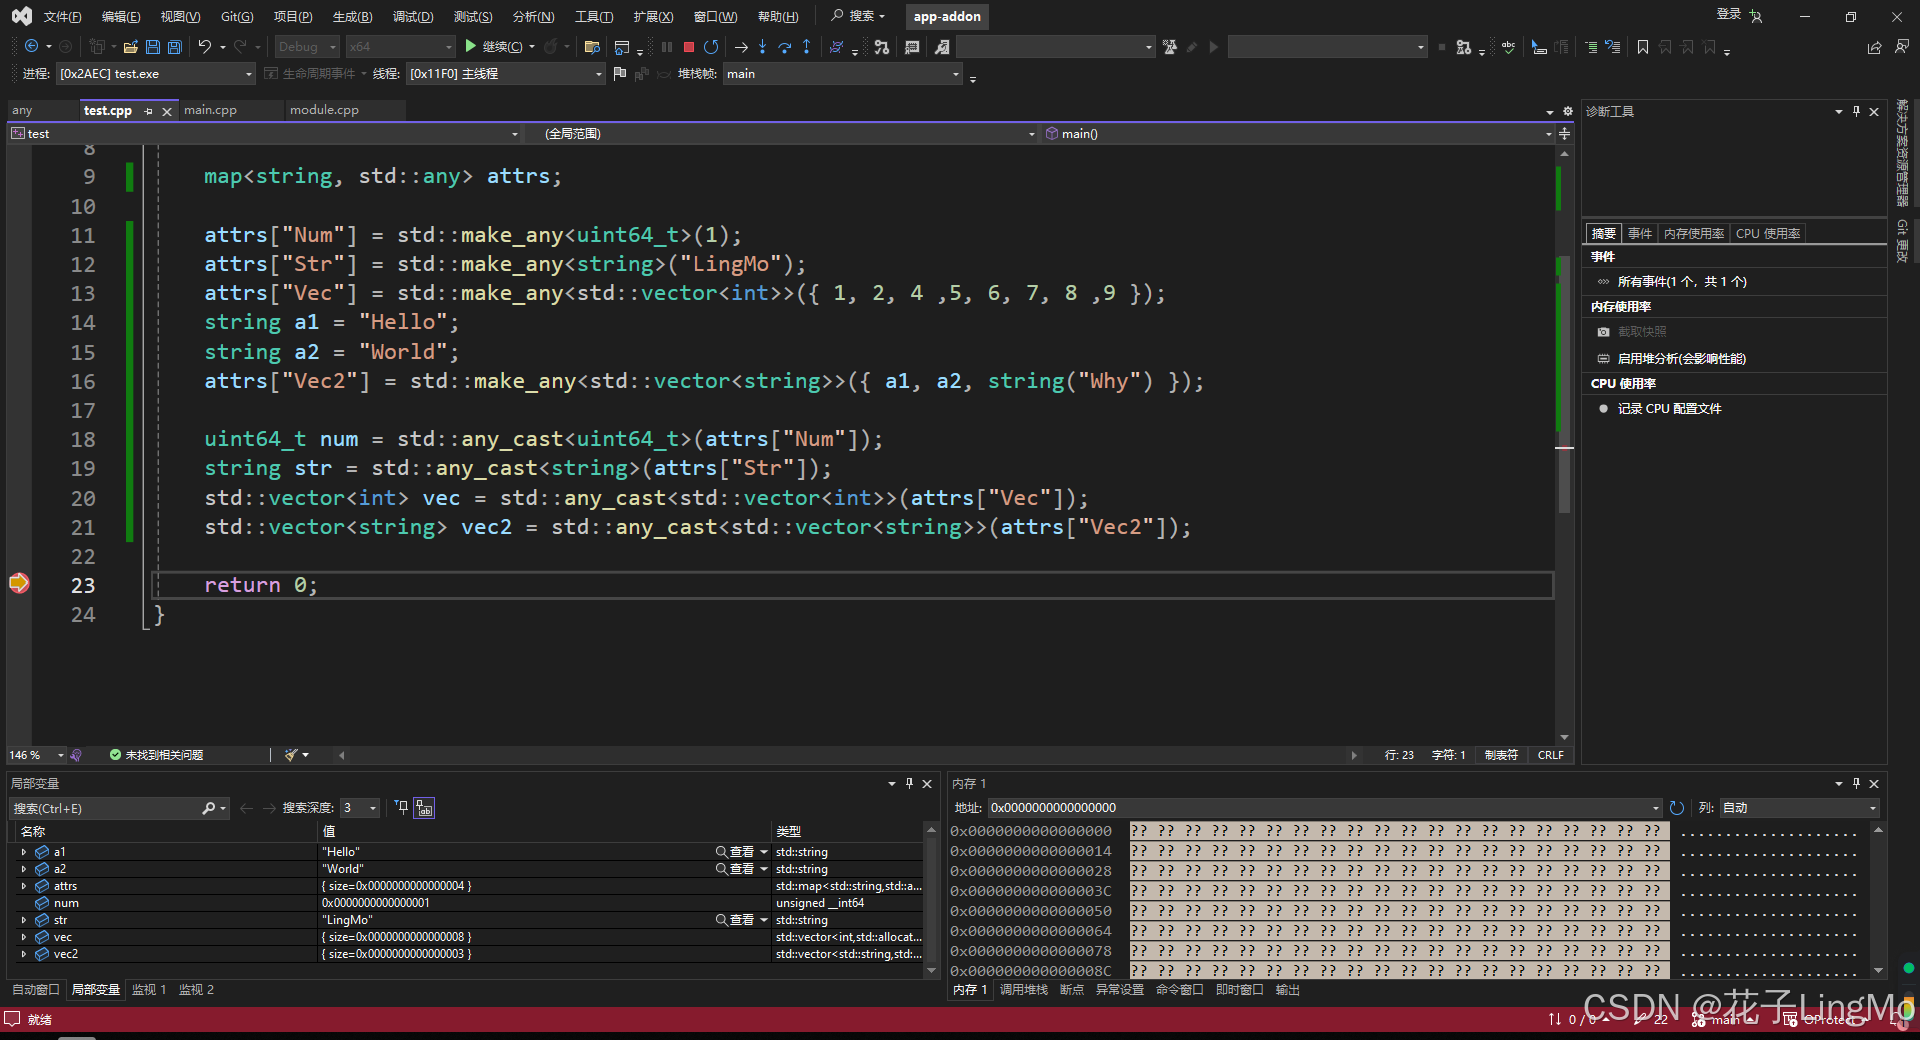The height and width of the screenshot is (1040, 1920).
Task: Pin the Memory 1 (内存 1) panel
Action: point(1856,783)
